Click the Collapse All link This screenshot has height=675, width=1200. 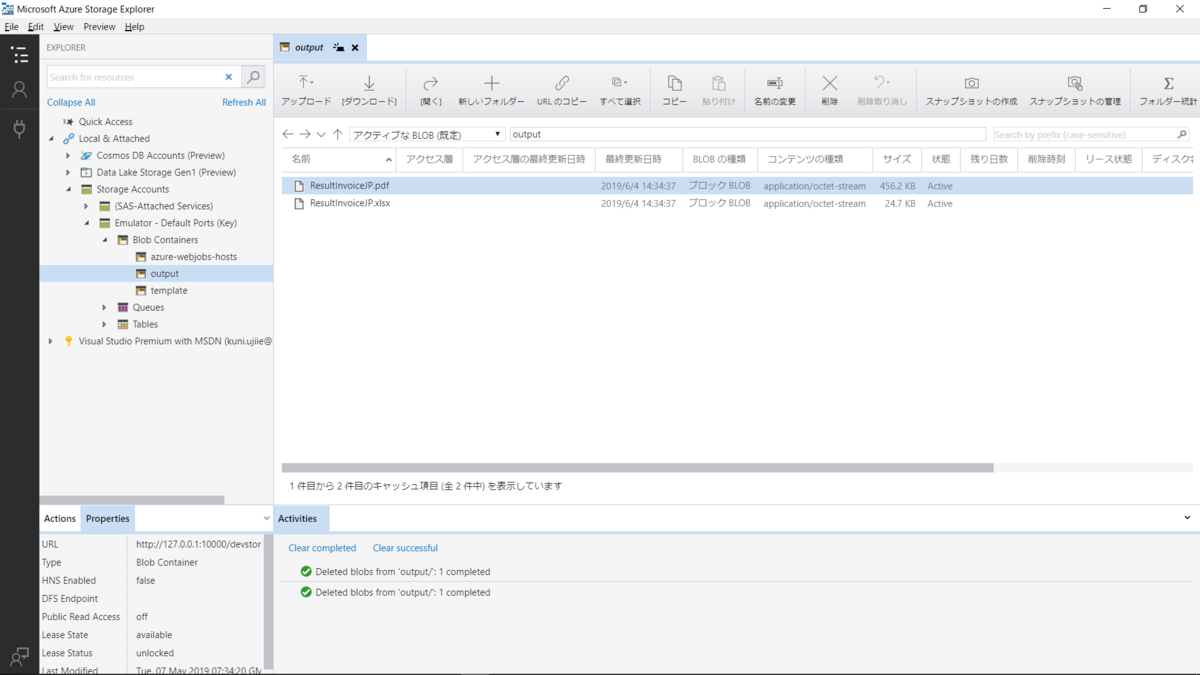[x=71, y=102]
